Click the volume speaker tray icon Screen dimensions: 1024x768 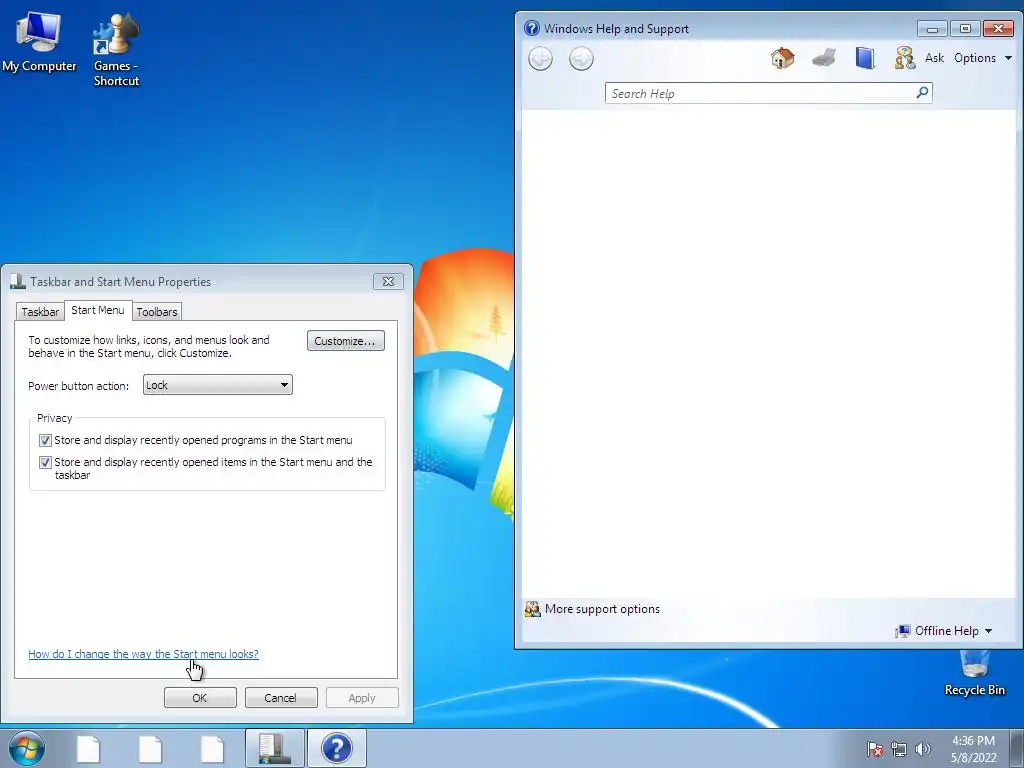(x=922, y=749)
